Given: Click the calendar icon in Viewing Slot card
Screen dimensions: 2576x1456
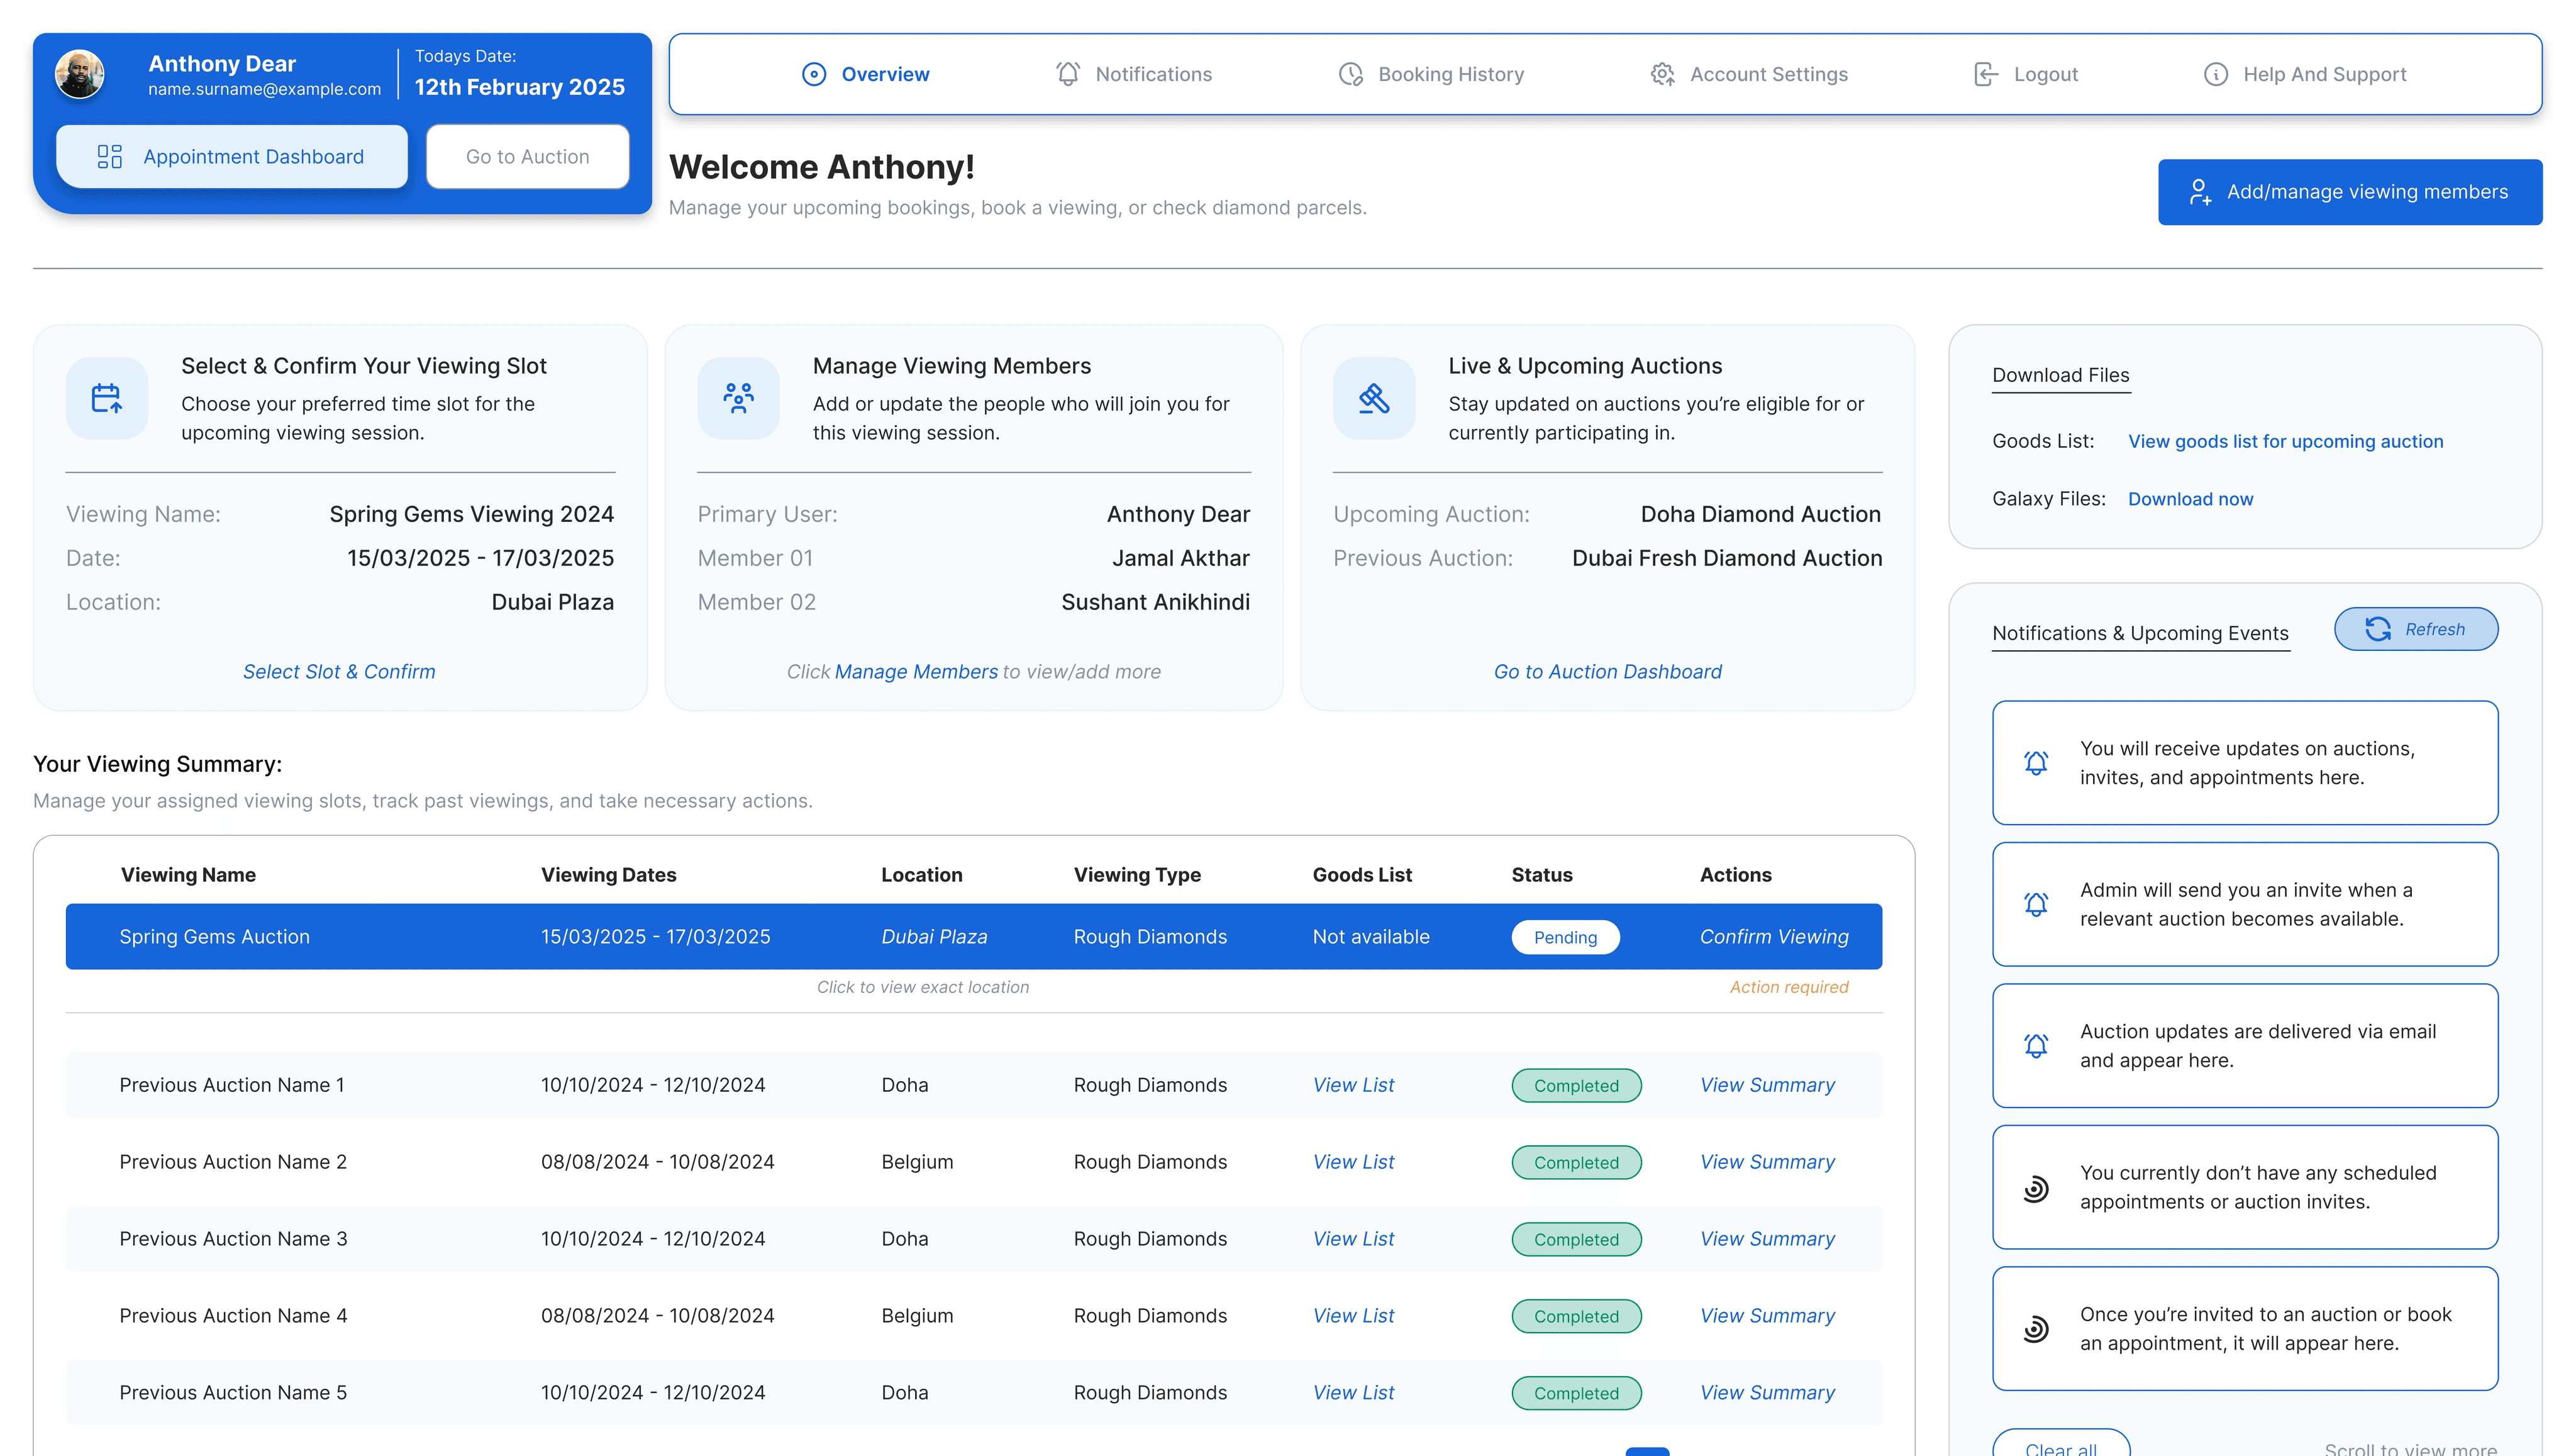Looking at the screenshot, I should click(106, 398).
